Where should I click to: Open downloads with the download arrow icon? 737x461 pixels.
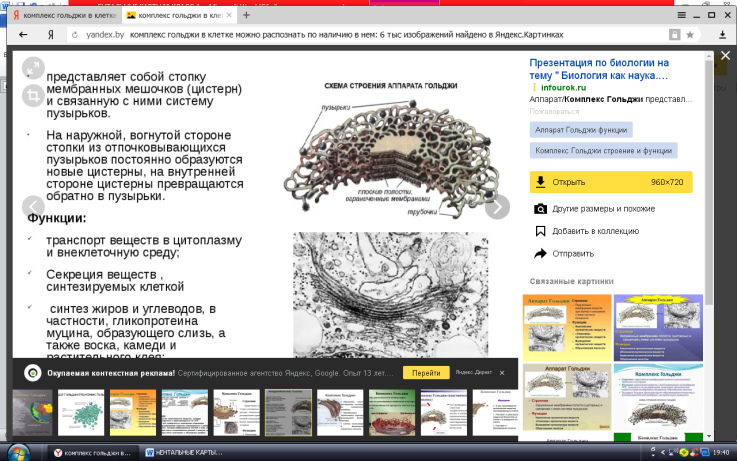click(x=722, y=34)
